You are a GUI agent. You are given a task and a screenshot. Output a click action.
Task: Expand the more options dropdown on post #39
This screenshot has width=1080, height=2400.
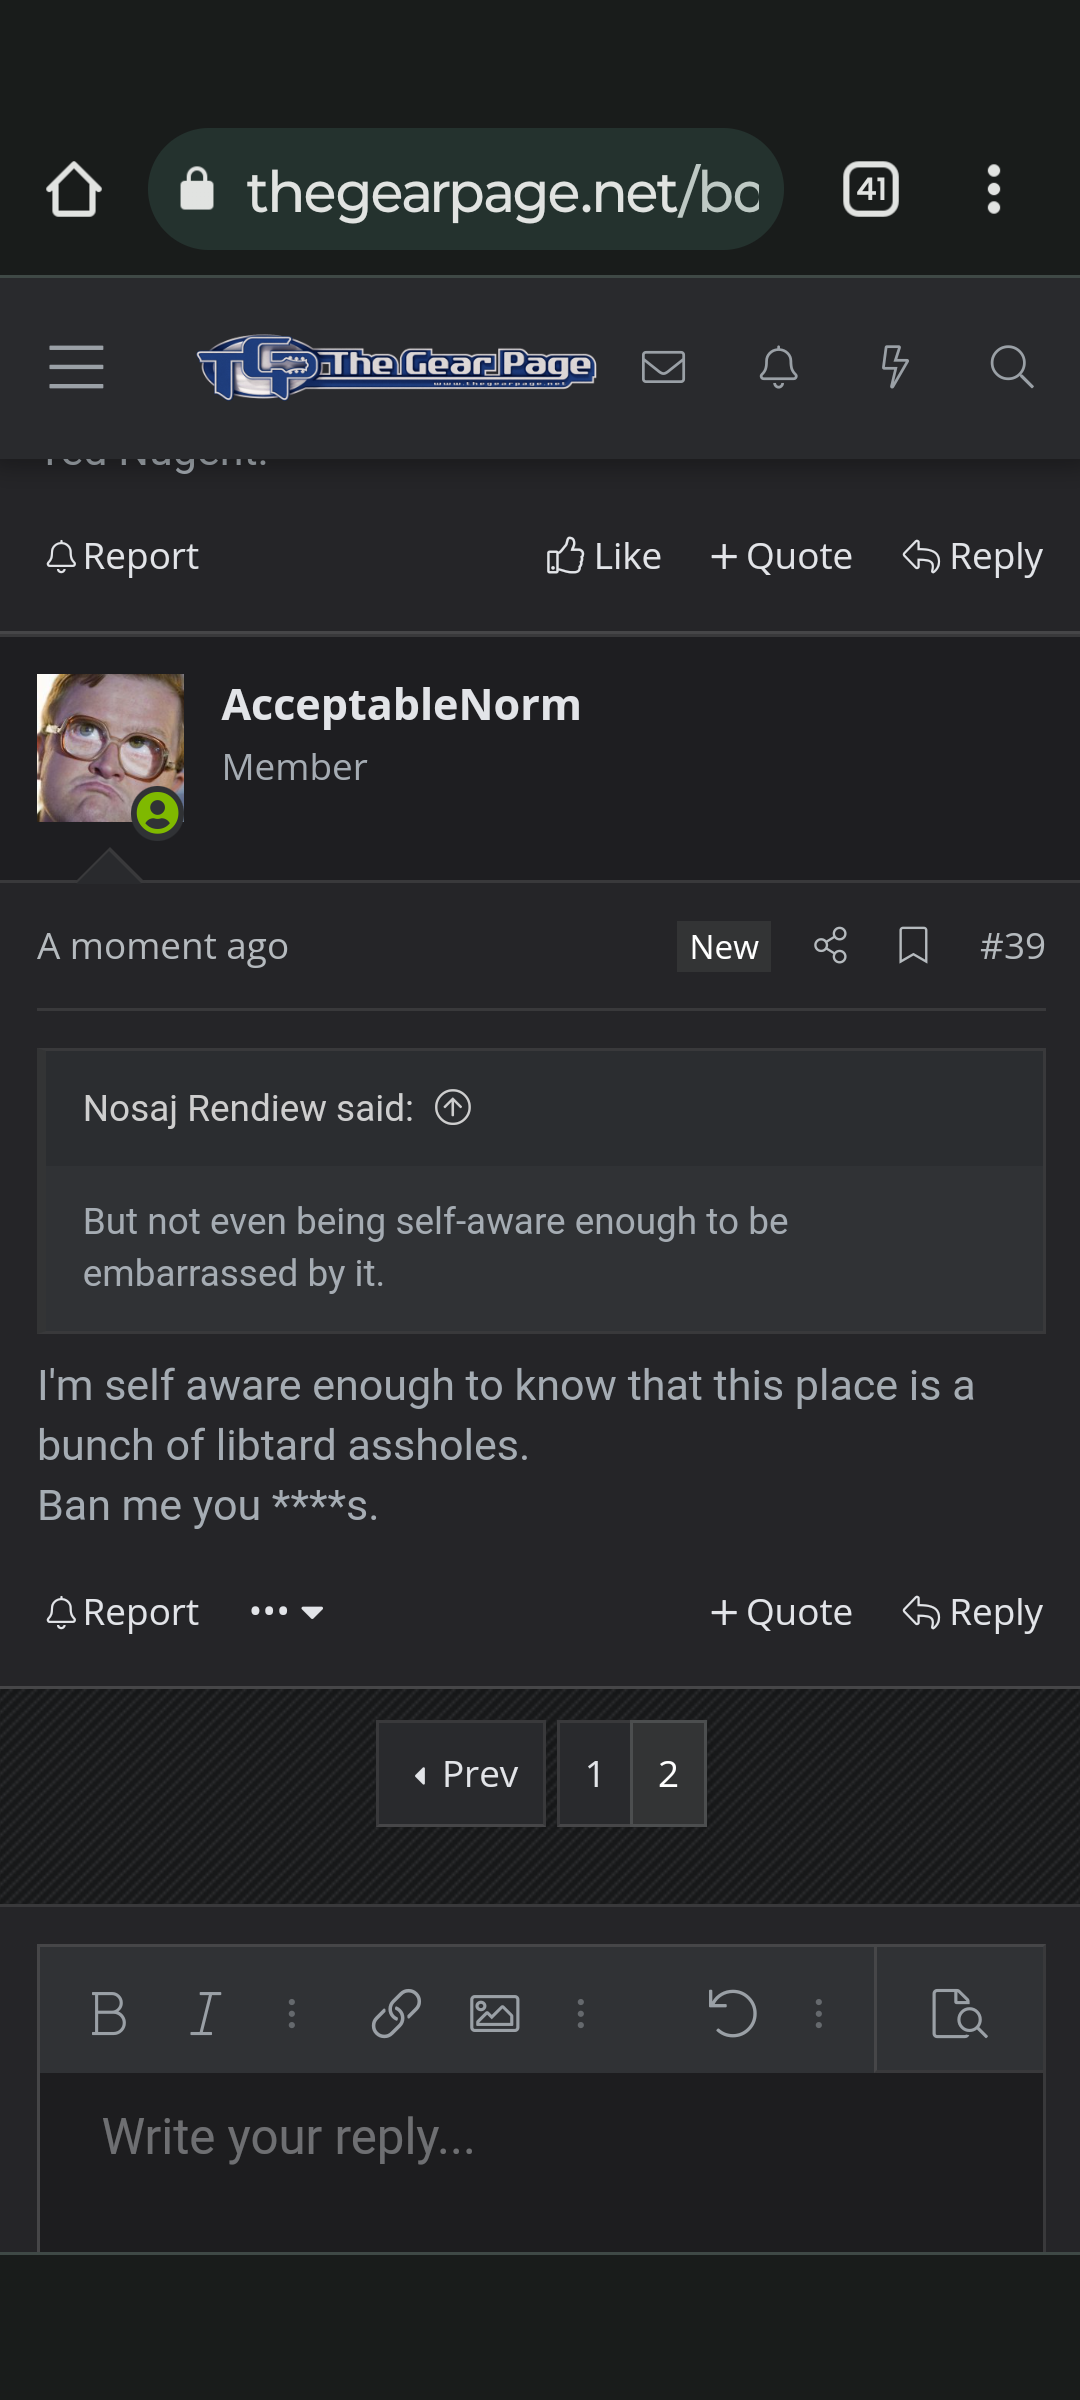click(287, 1611)
